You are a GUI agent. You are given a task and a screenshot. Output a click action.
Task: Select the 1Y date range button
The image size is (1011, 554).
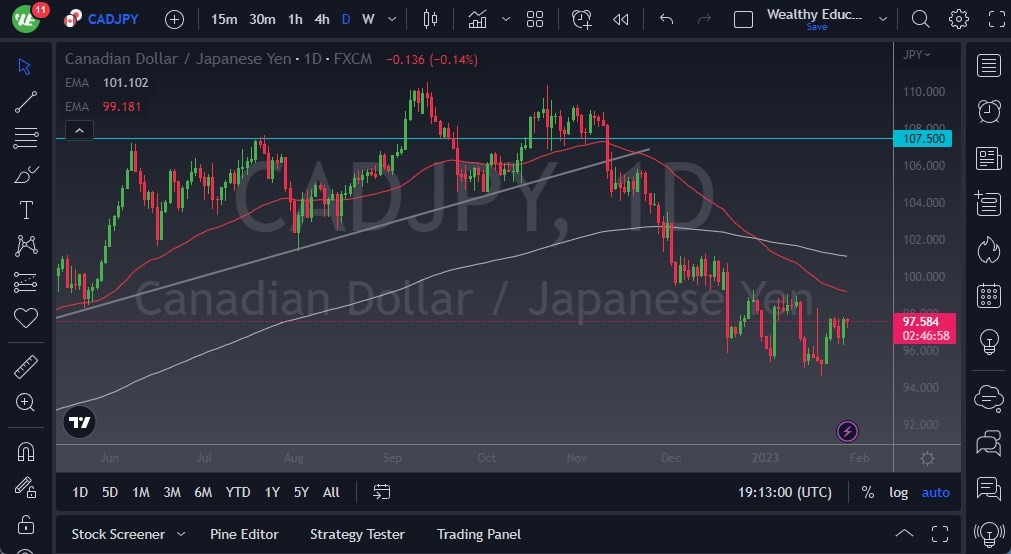(x=272, y=492)
